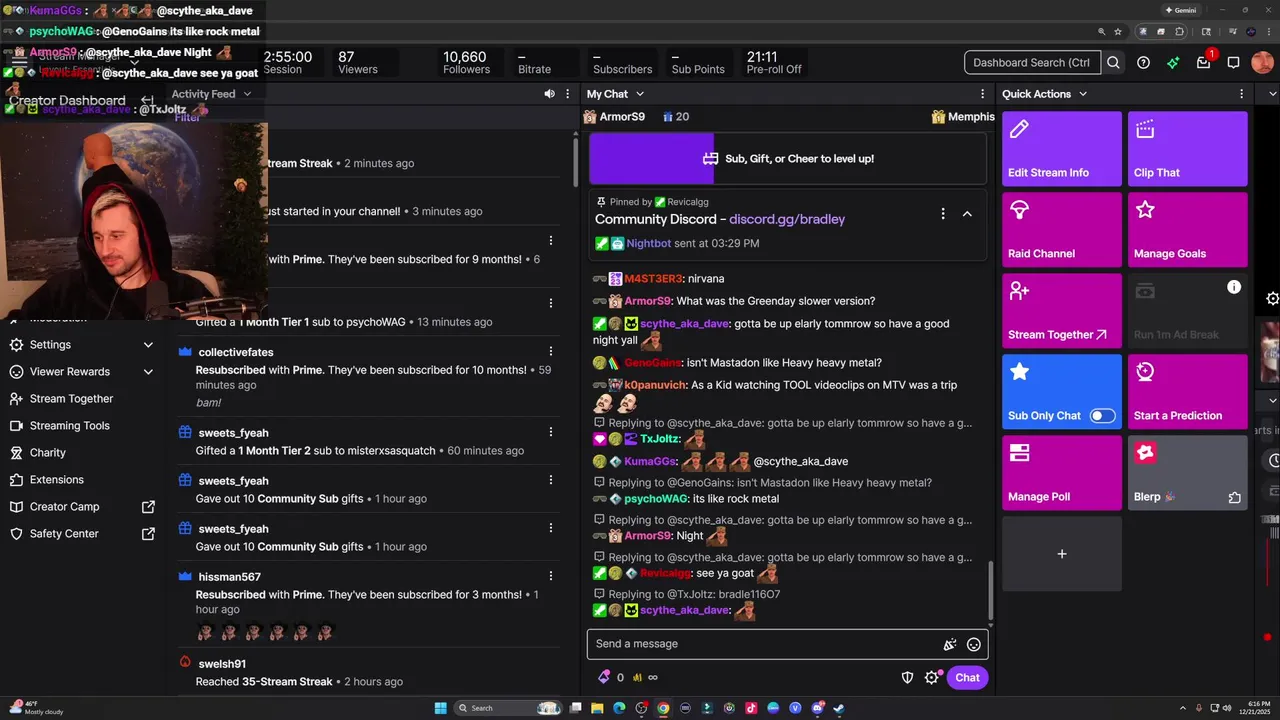Click username collectivefates in activity feed
The height and width of the screenshot is (720, 1280).
pyautogui.click(x=236, y=352)
